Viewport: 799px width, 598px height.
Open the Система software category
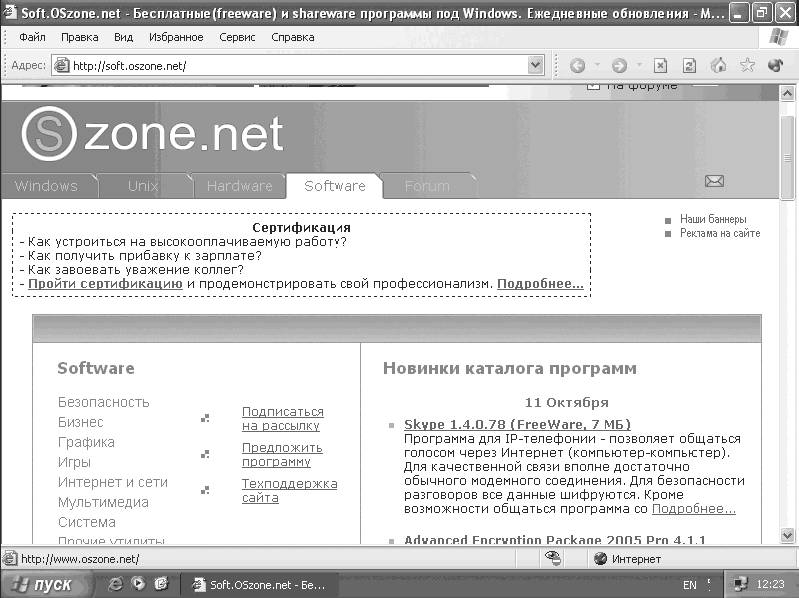click(87, 522)
